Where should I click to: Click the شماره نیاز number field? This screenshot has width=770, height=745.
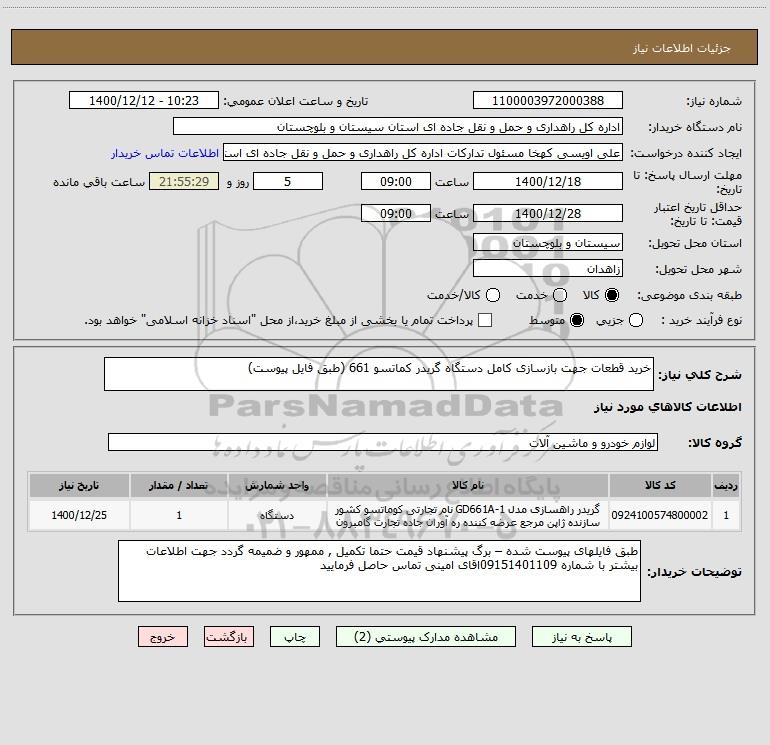[548, 100]
